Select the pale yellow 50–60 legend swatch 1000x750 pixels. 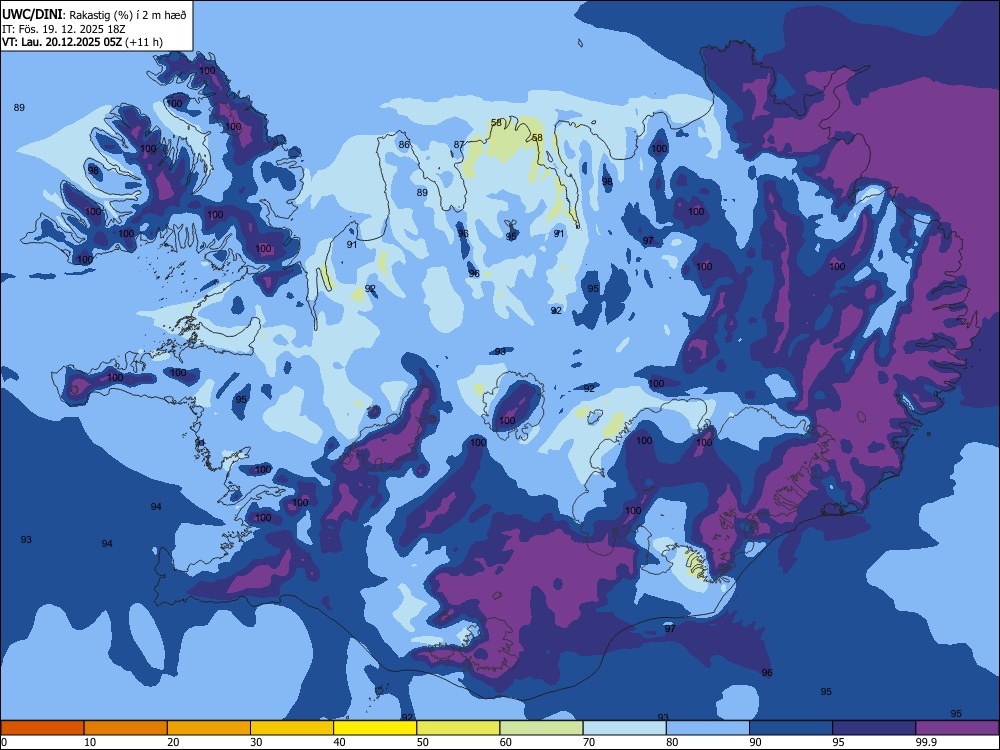coord(458,728)
